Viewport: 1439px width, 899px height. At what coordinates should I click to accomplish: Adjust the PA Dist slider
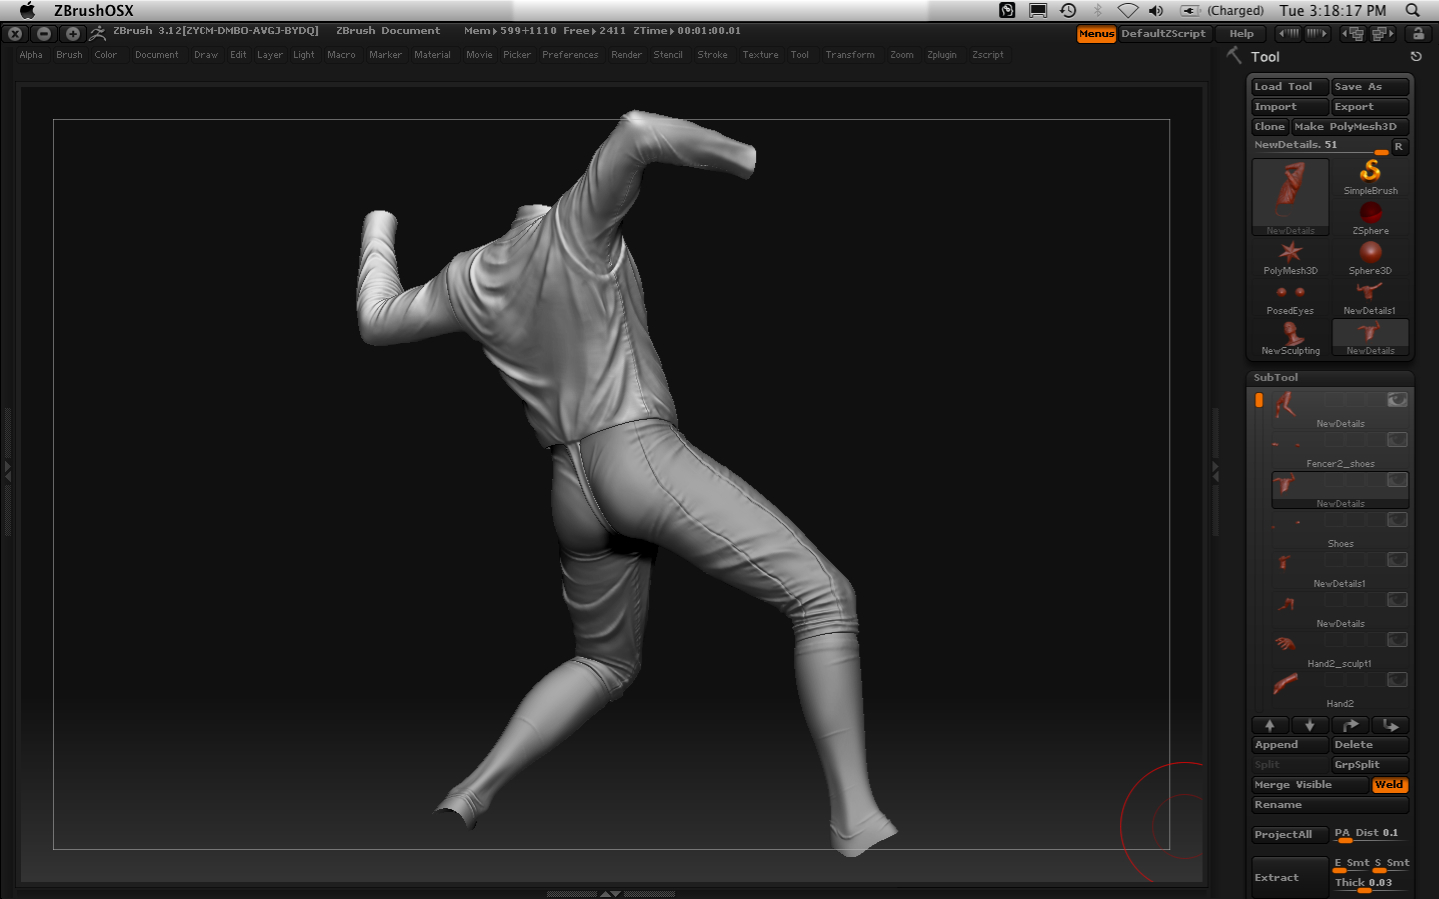pyautogui.click(x=1370, y=834)
